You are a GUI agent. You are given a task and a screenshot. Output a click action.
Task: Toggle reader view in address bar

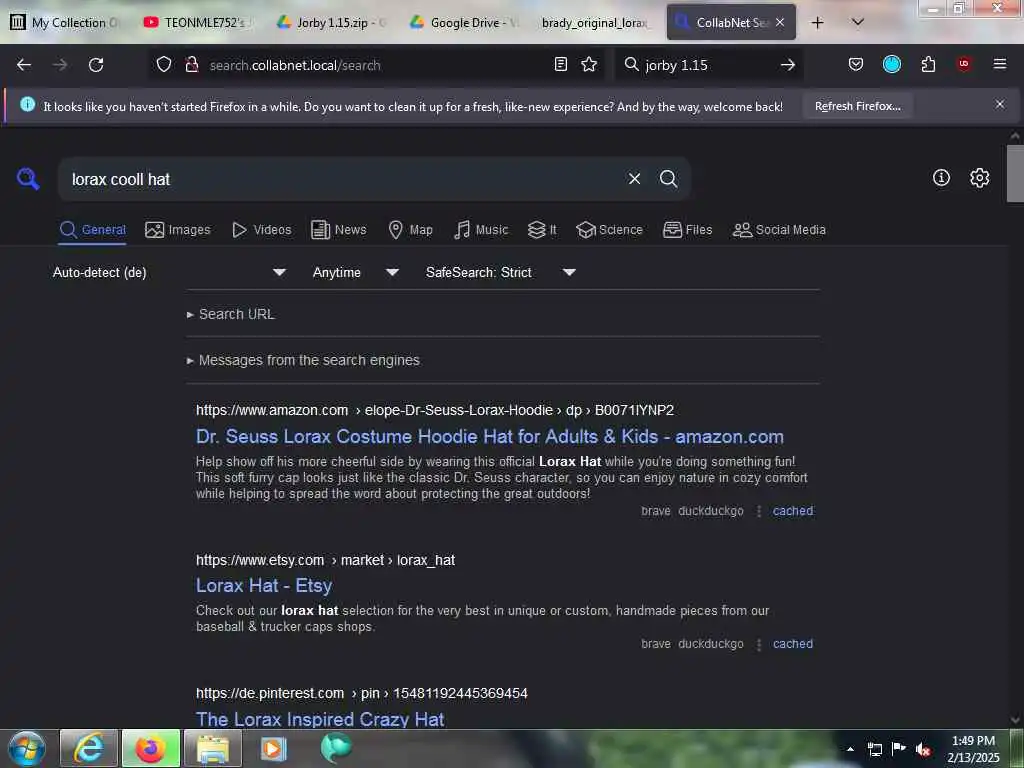(x=560, y=65)
